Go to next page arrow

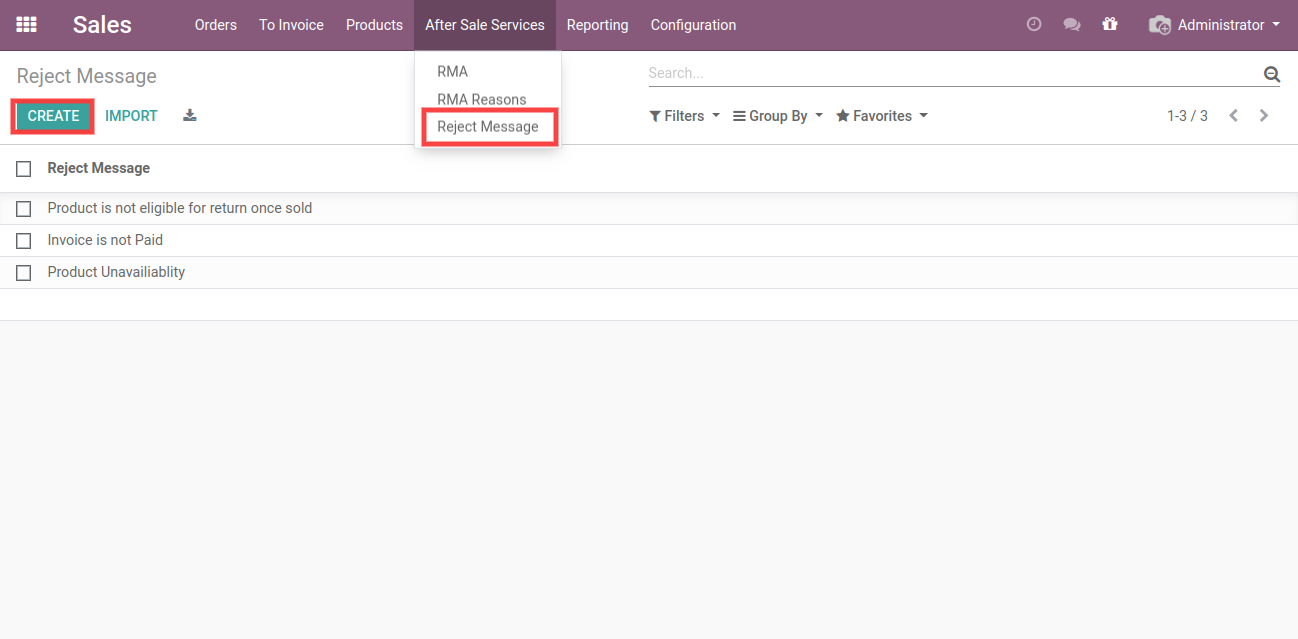1264,116
